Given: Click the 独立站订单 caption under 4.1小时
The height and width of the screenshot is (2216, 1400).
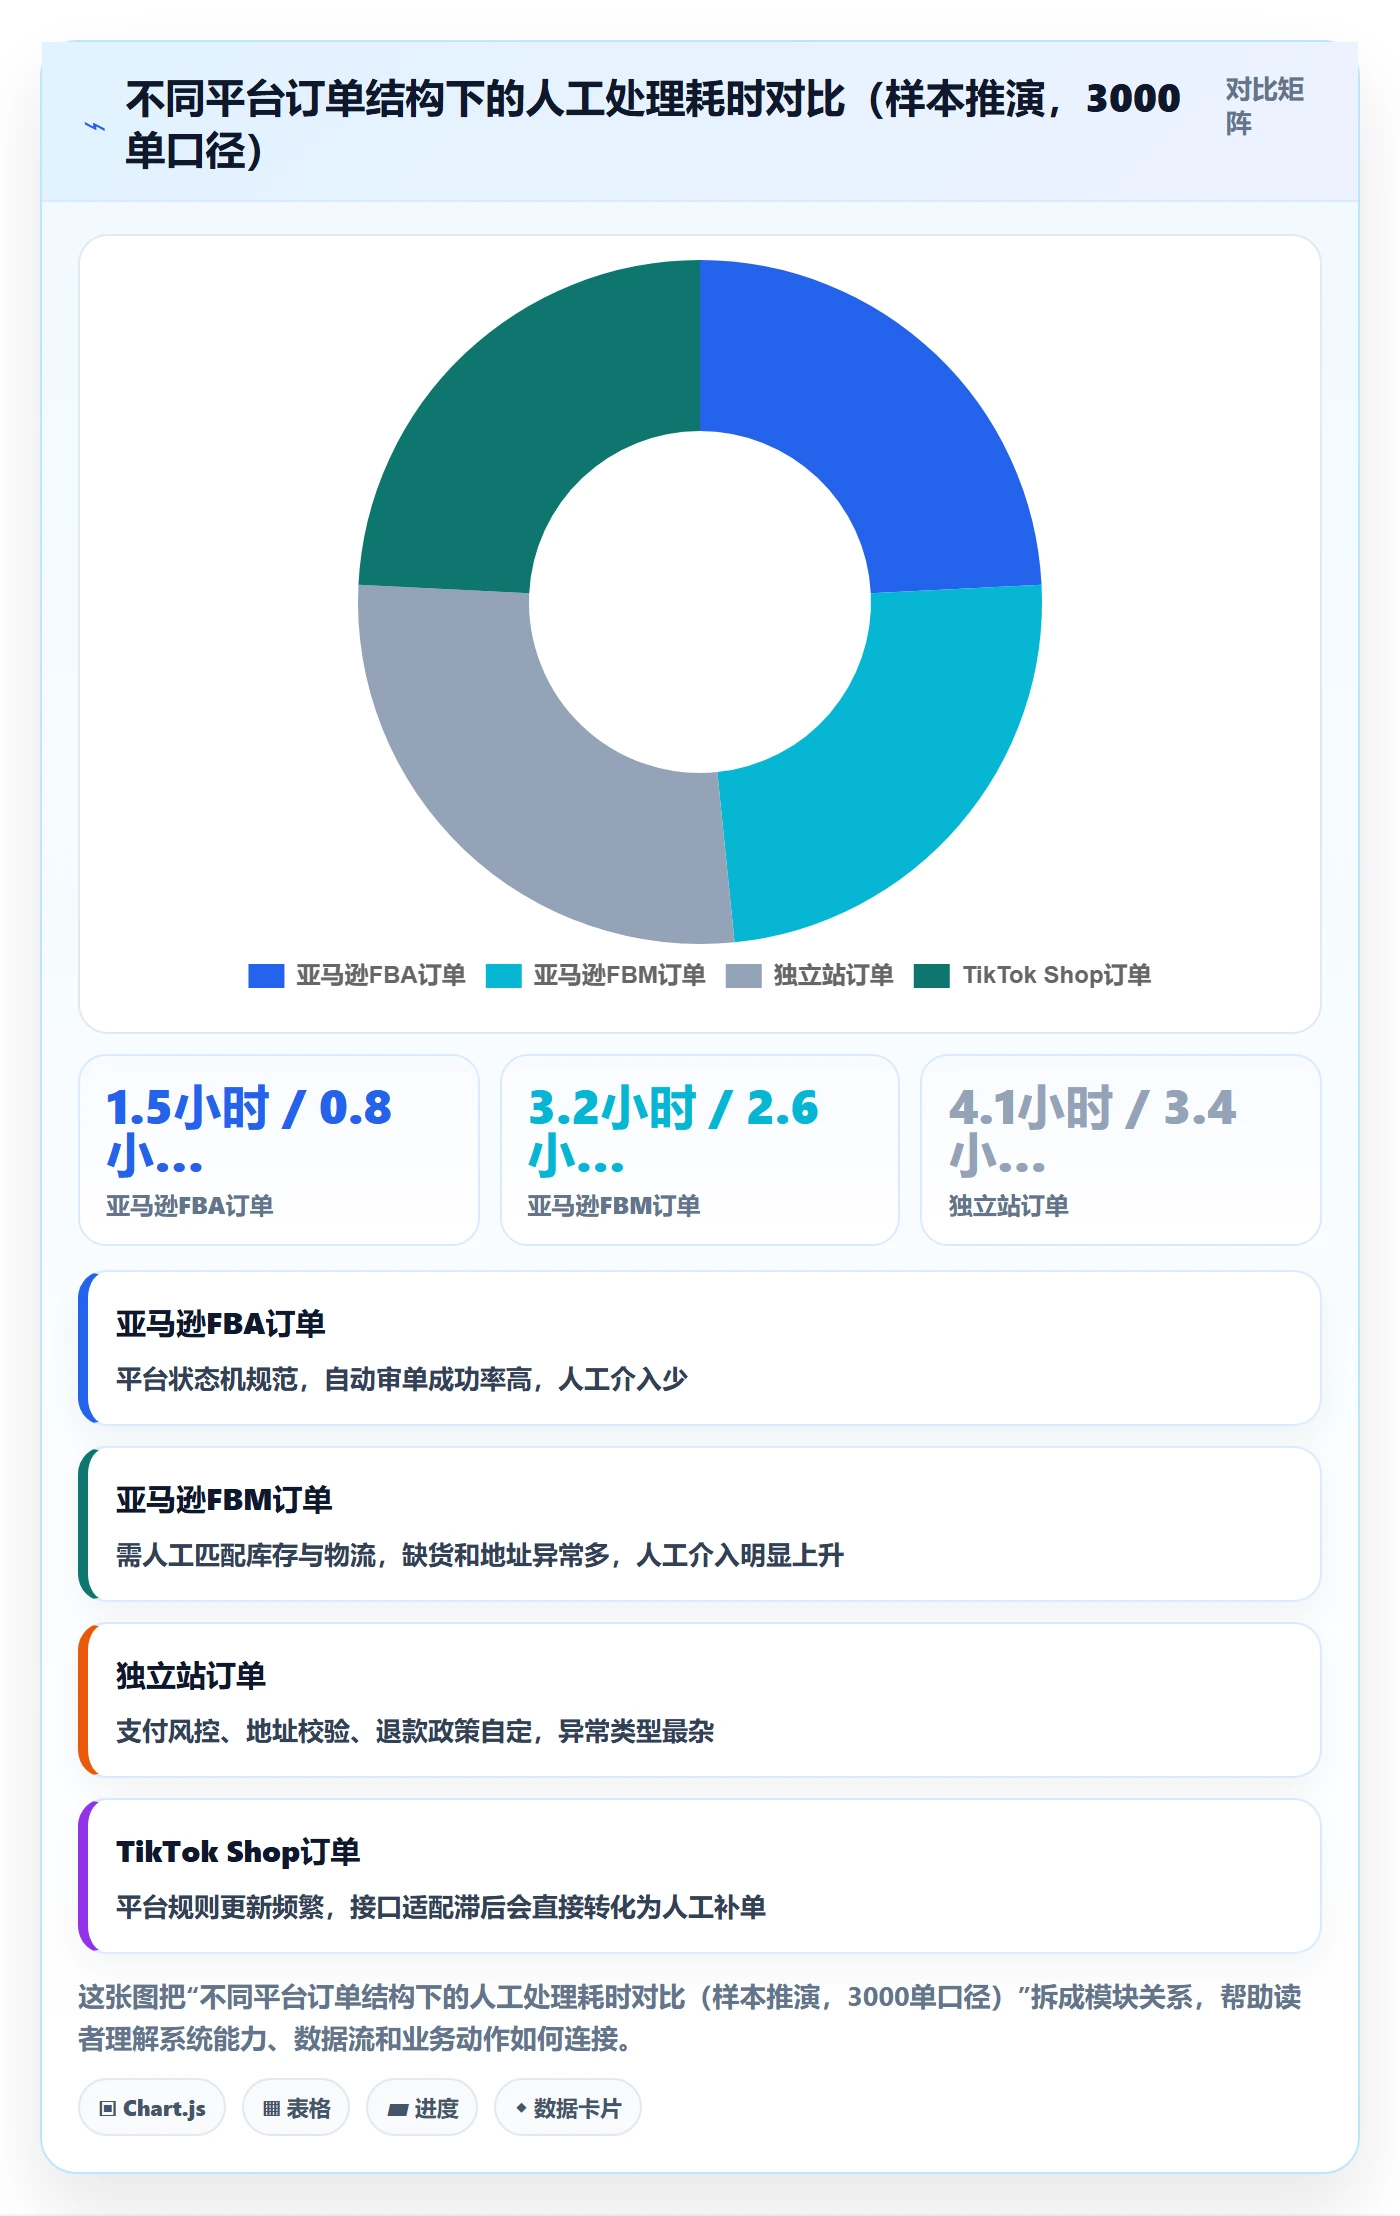Looking at the screenshot, I should 1009,1206.
